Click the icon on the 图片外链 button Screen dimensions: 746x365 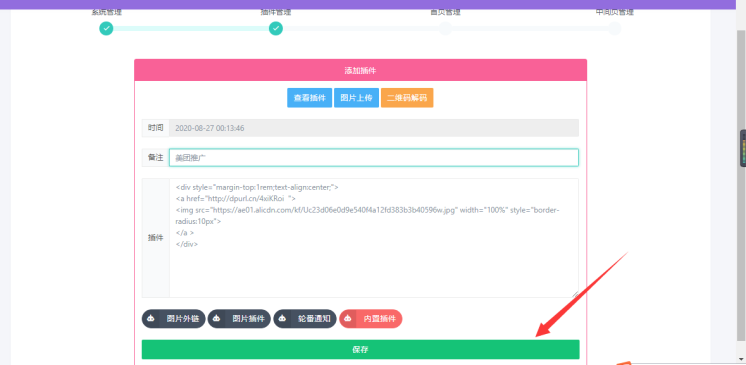[x=151, y=318]
